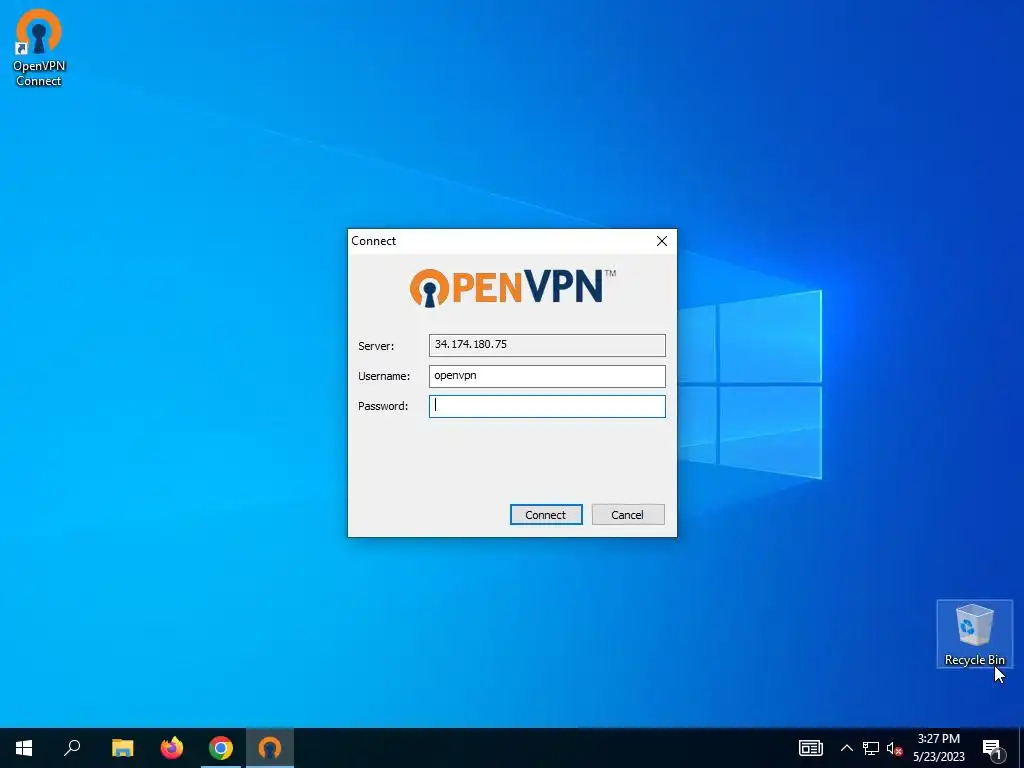
Task: Select the Server address field
Action: pyautogui.click(x=547, y=345)
